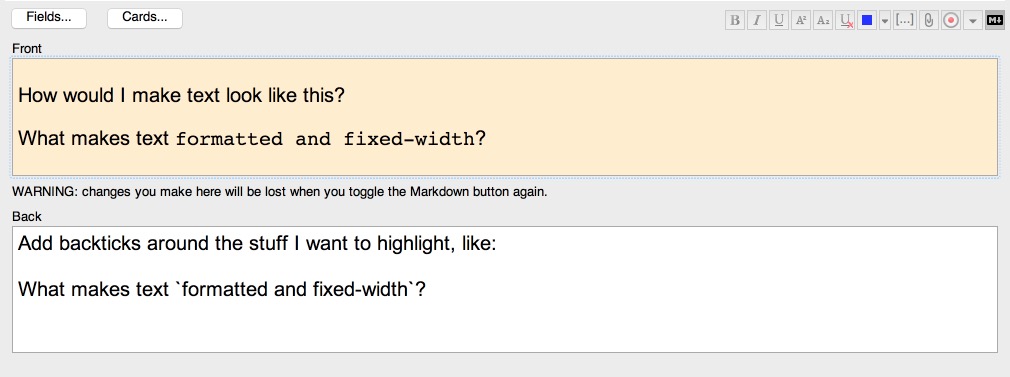The width and height of the screenshot is (1010, 377).
Task: Expand the advanced options dropdown arrow
Action: pos(973,21)
